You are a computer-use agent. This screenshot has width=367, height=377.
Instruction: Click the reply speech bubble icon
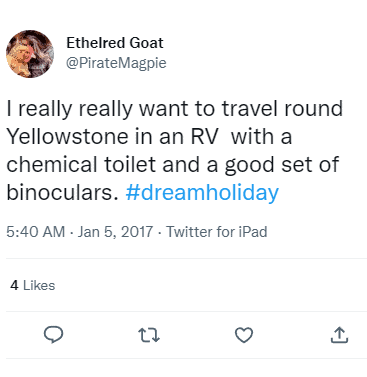(x=53, y=335)
